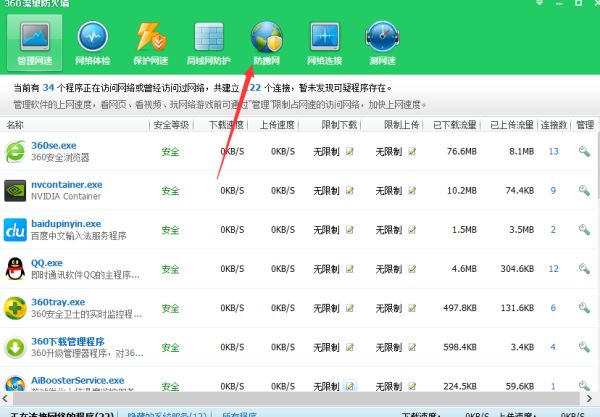Open manage wrench icon for baidupinyin.exe
Image resolution: width=600 pixels, height=417 pixels.
pyautogui.click(x=584, y=230)
